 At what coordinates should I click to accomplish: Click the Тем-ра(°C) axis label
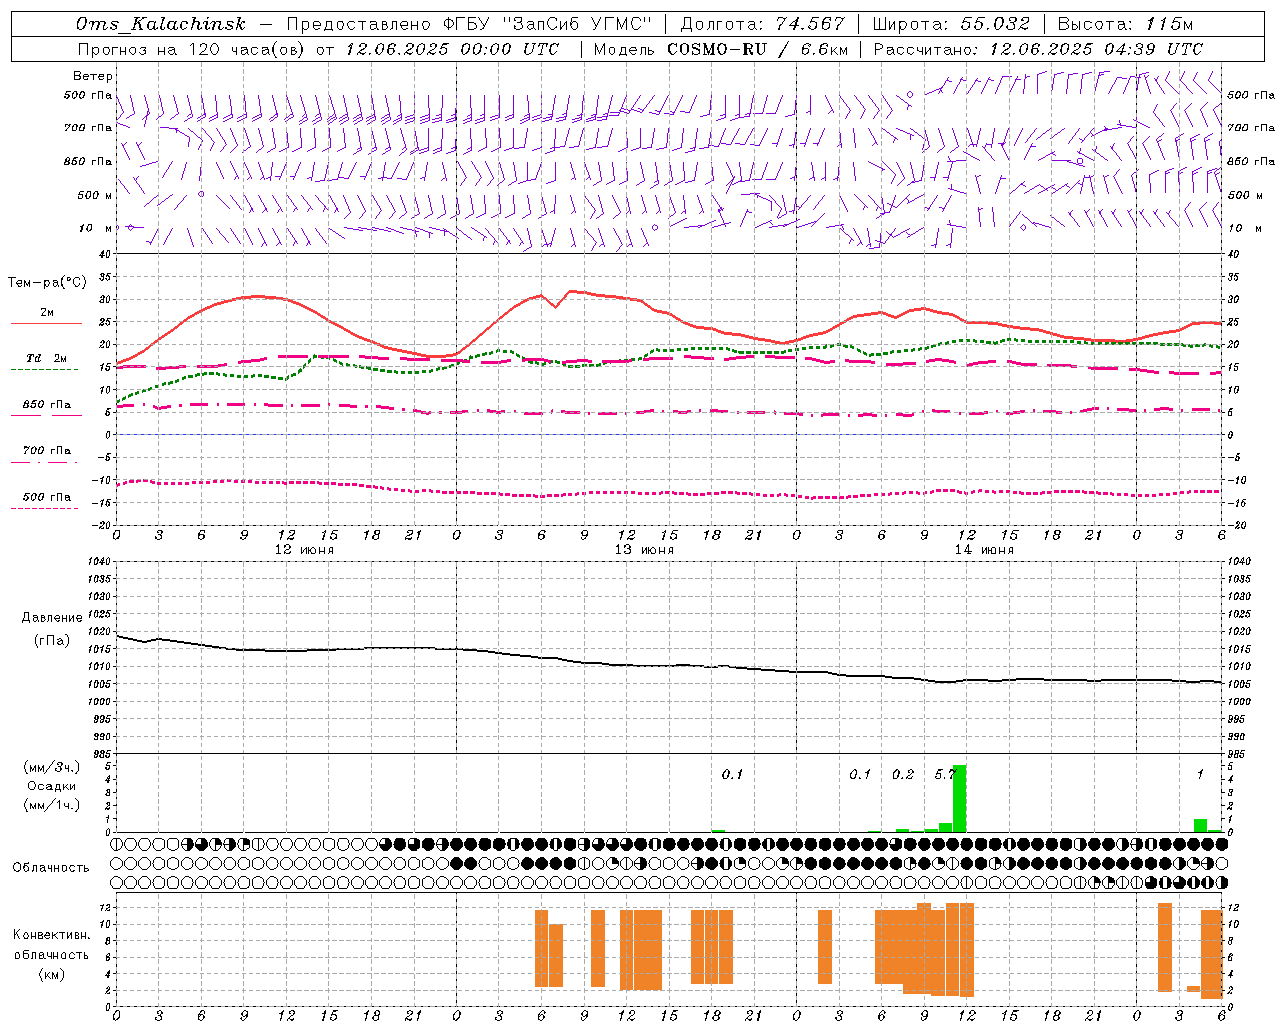tap(47, 283)
